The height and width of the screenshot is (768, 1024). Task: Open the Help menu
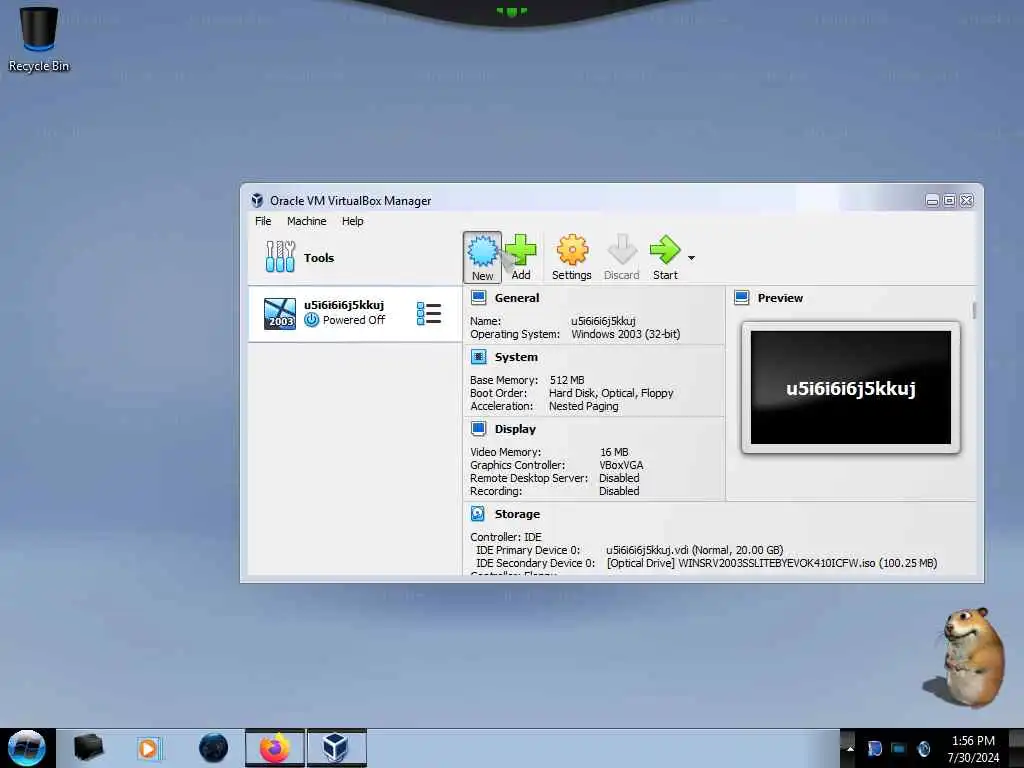pyautogui.click(x=353, y=221)
